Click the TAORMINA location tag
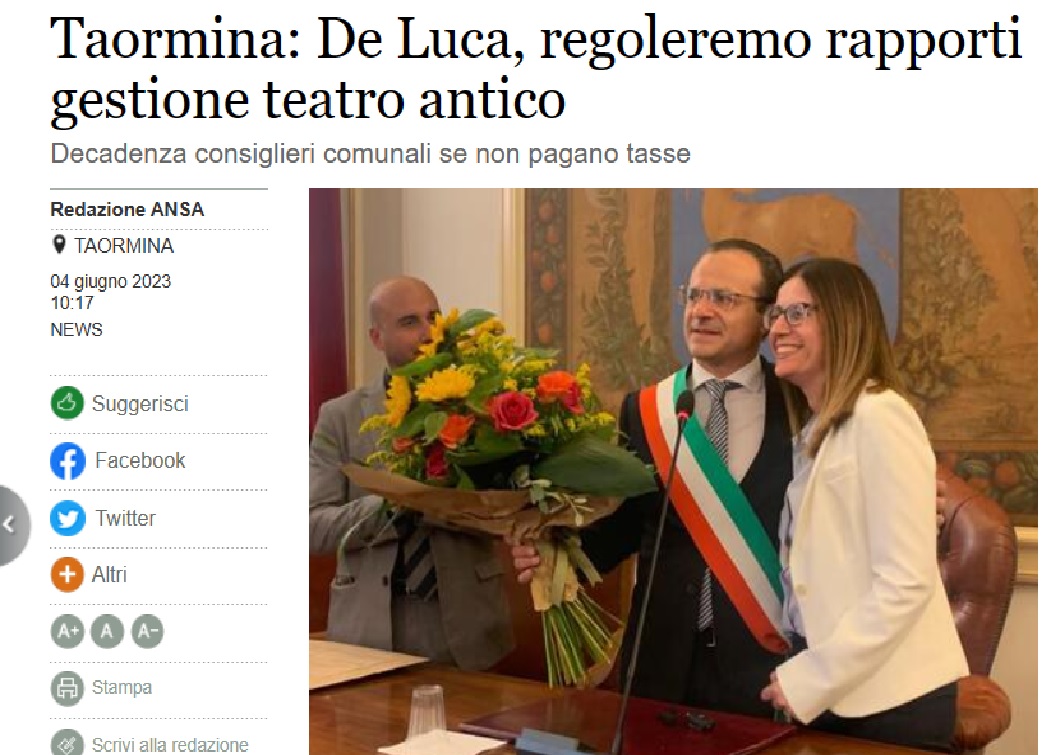The height and width of the screenshot is (755, 1051). pyautogui.click(x=124, y=246)
